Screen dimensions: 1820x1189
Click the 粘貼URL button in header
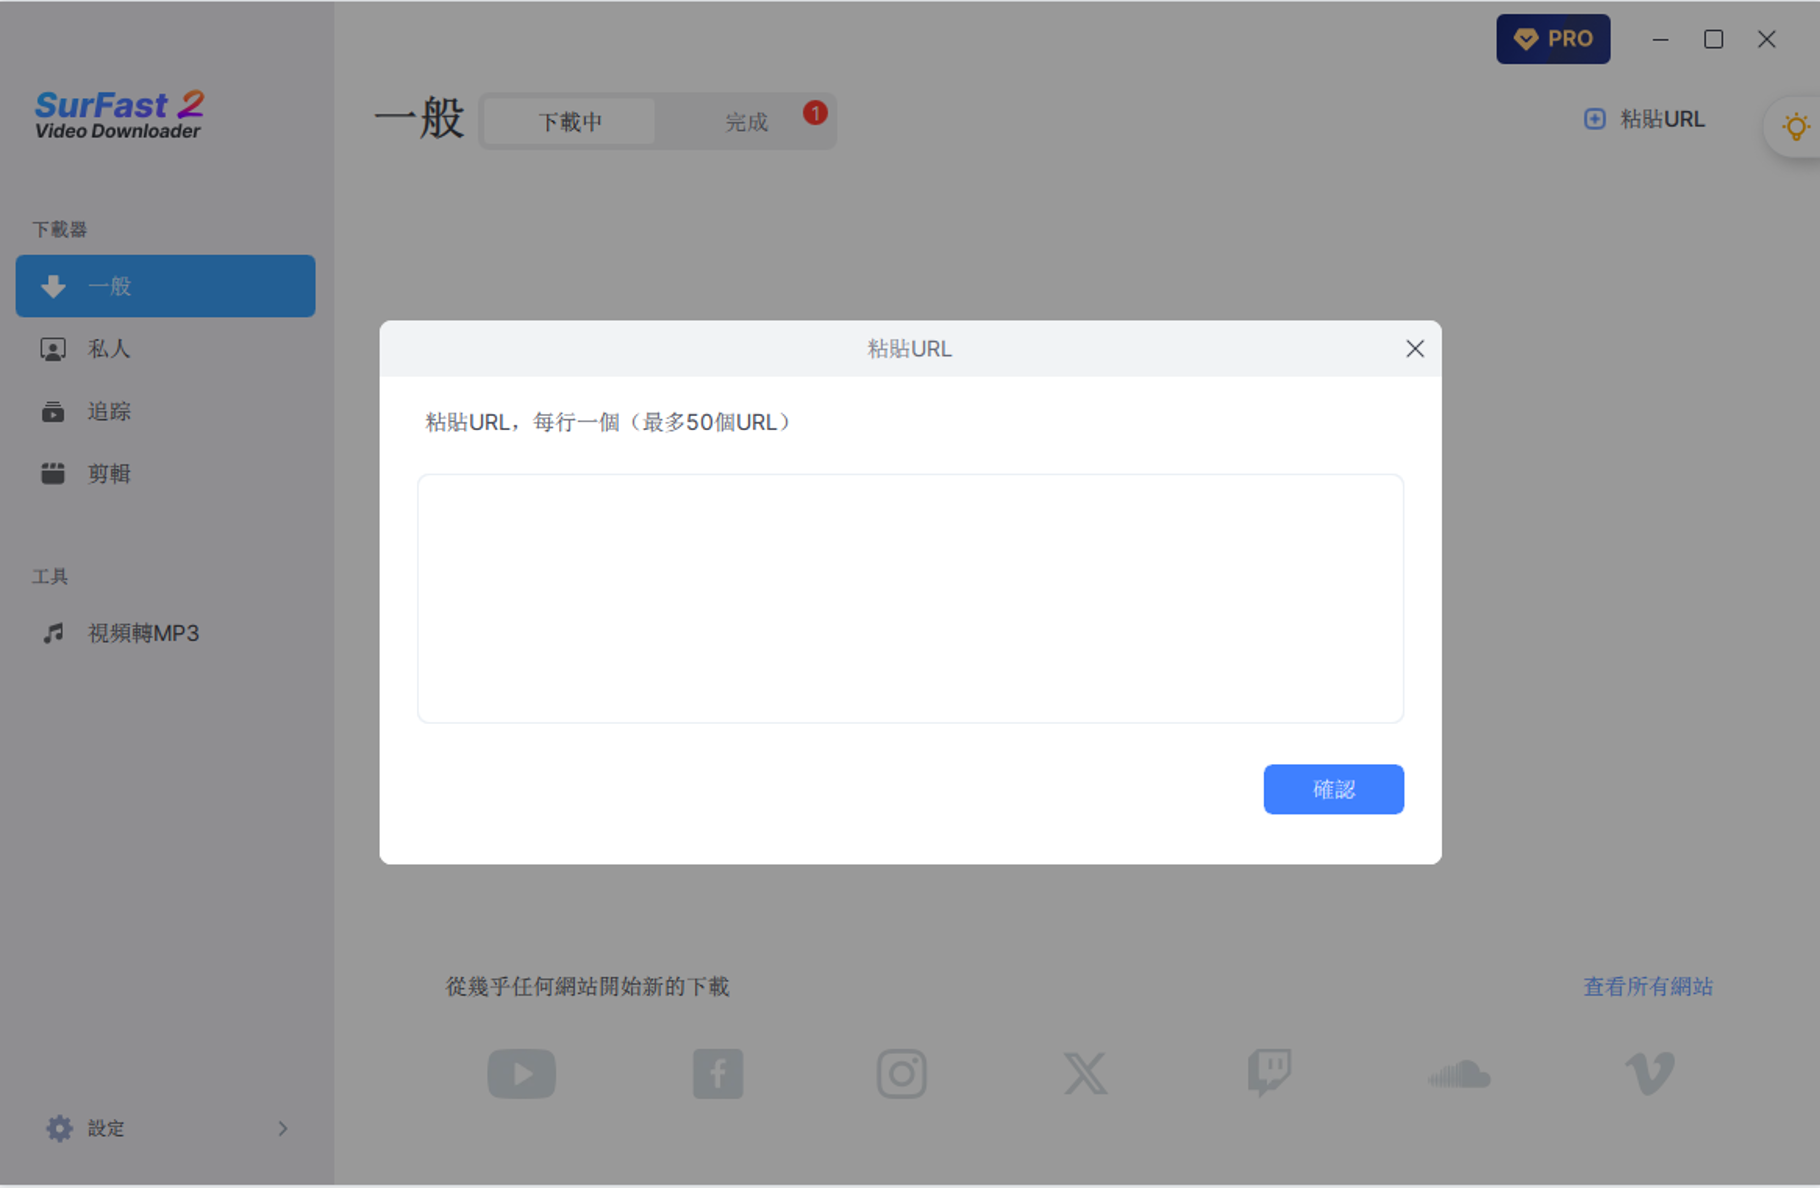1645,119
